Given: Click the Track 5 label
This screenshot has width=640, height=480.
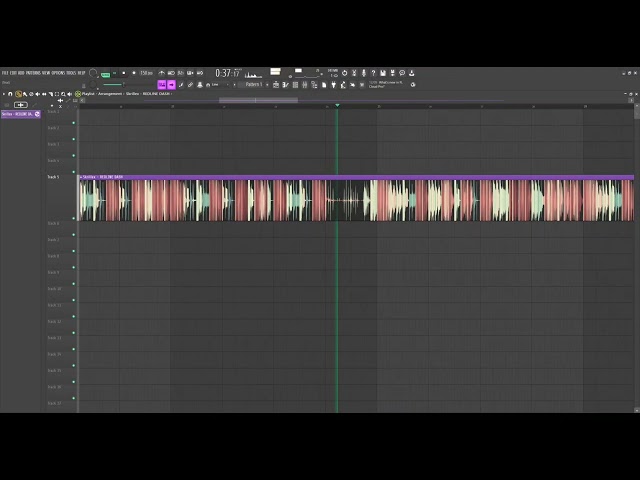Looking at the screenshot, I should (x=53, y=177).
